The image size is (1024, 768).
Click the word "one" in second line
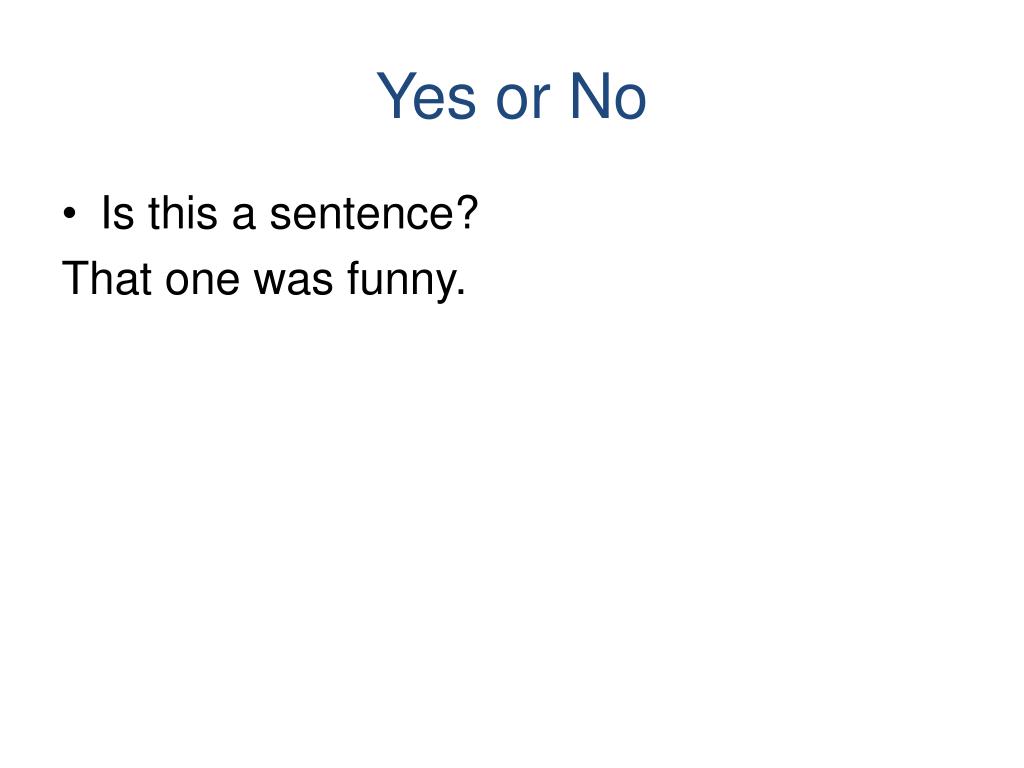[202, 283]
